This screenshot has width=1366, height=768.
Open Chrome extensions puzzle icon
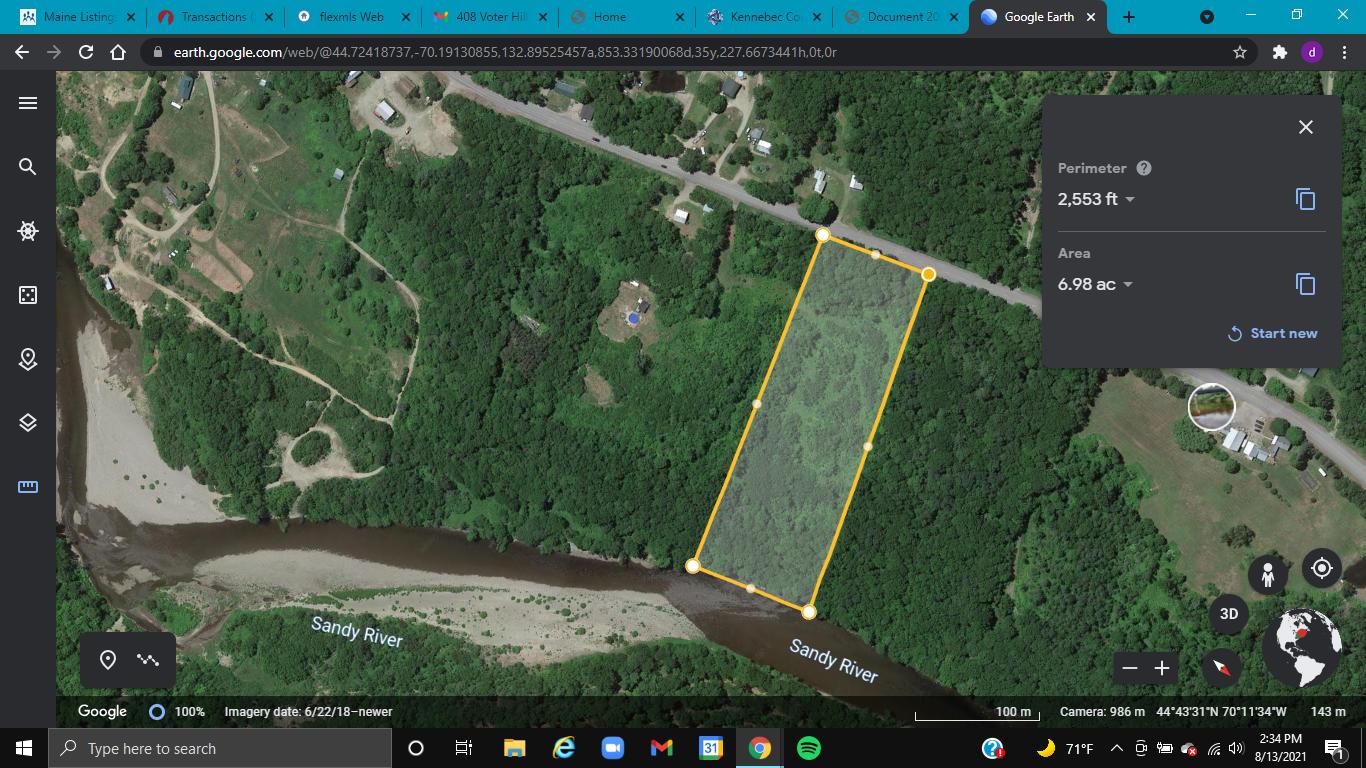[x=1279, y=52]
